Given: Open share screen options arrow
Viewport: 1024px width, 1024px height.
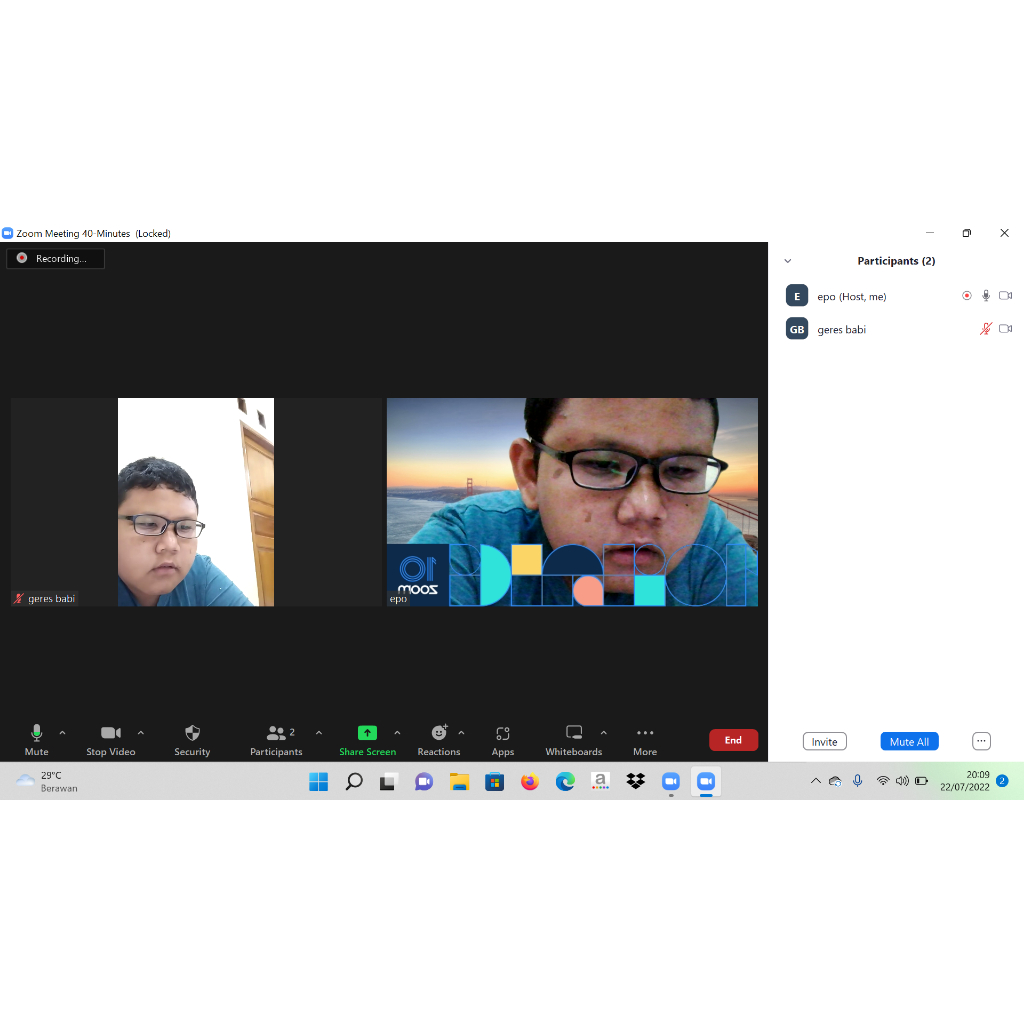Looking at the screenshot, I should click(x=397, y=733).
